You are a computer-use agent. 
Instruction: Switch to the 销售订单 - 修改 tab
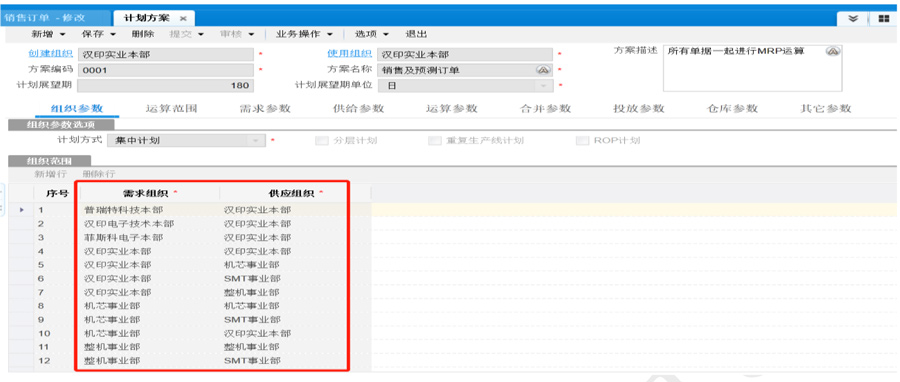[45, 18]
